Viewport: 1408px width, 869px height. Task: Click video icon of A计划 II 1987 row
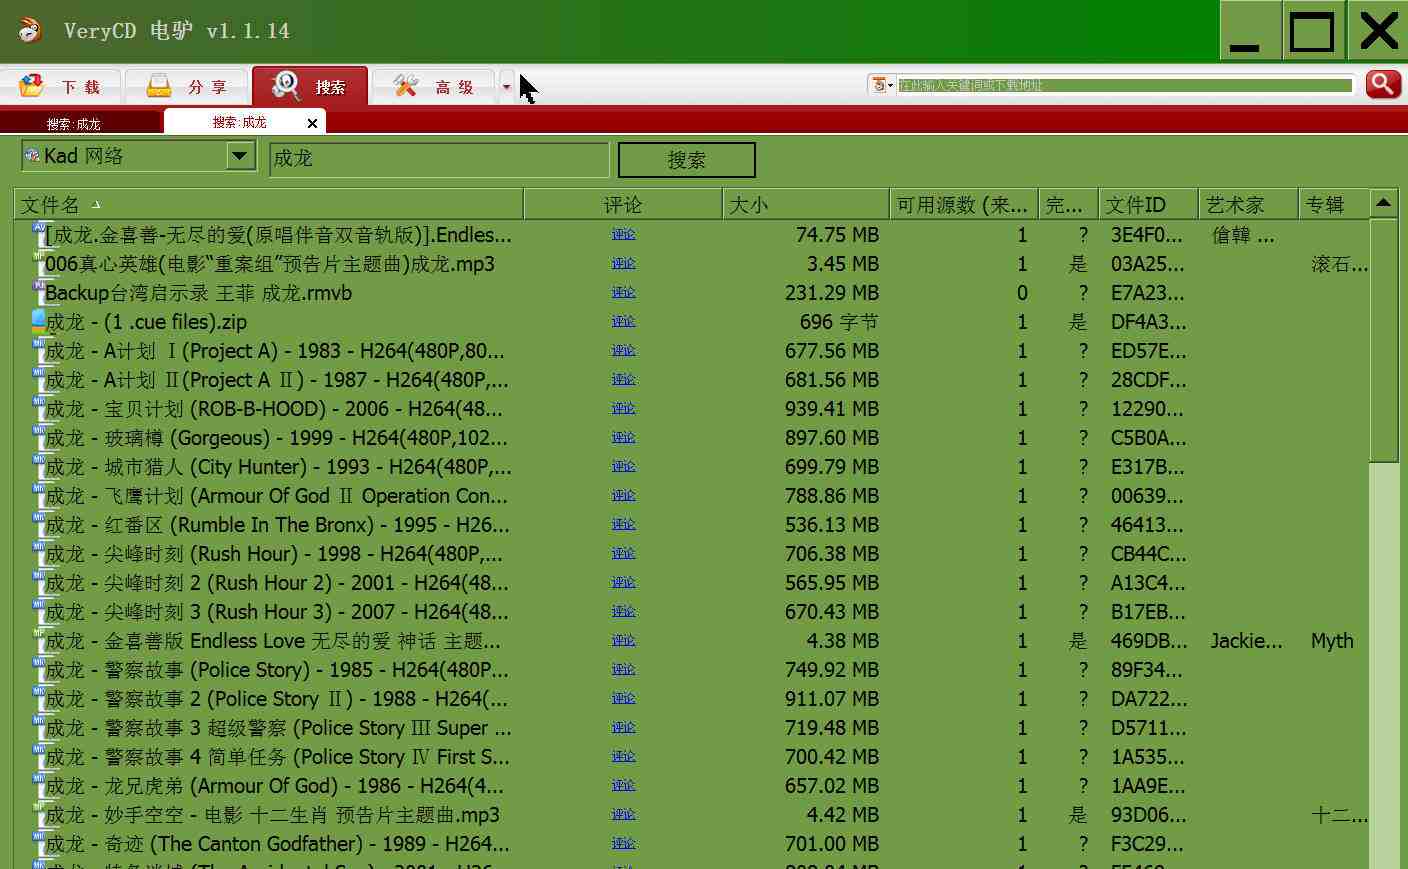pos(39,378)
